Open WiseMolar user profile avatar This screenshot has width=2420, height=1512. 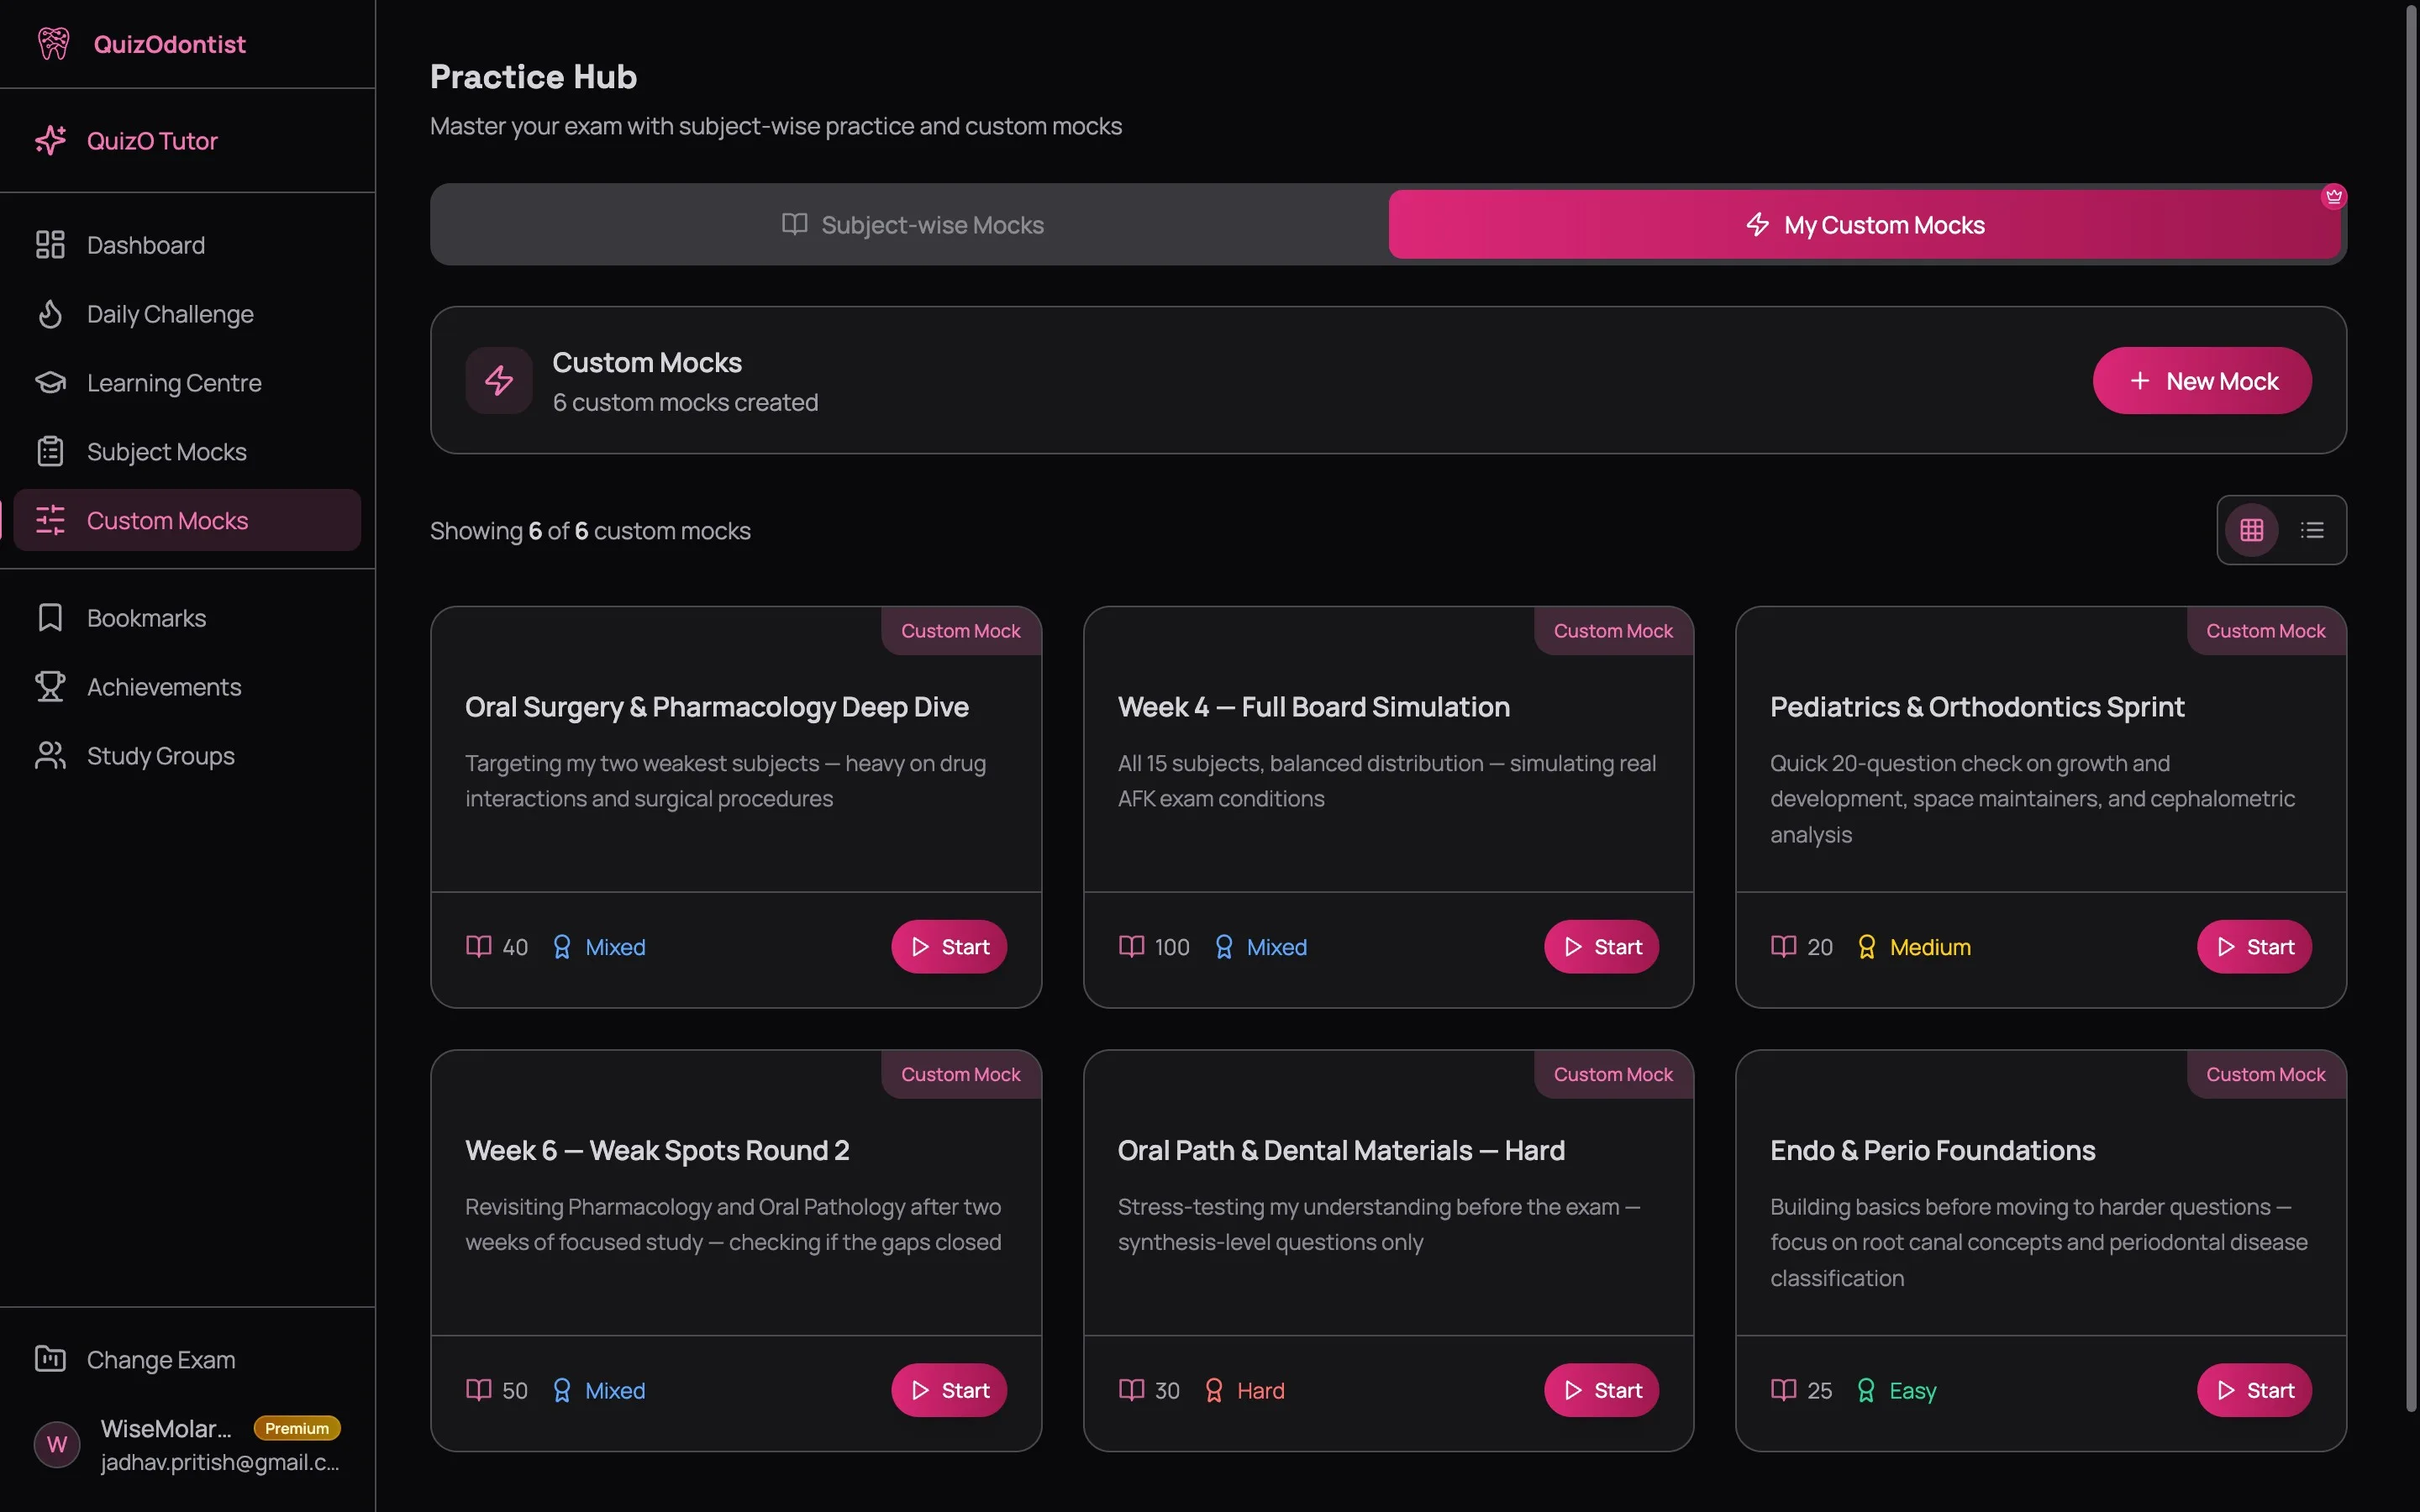click(x=57, y=1444)
